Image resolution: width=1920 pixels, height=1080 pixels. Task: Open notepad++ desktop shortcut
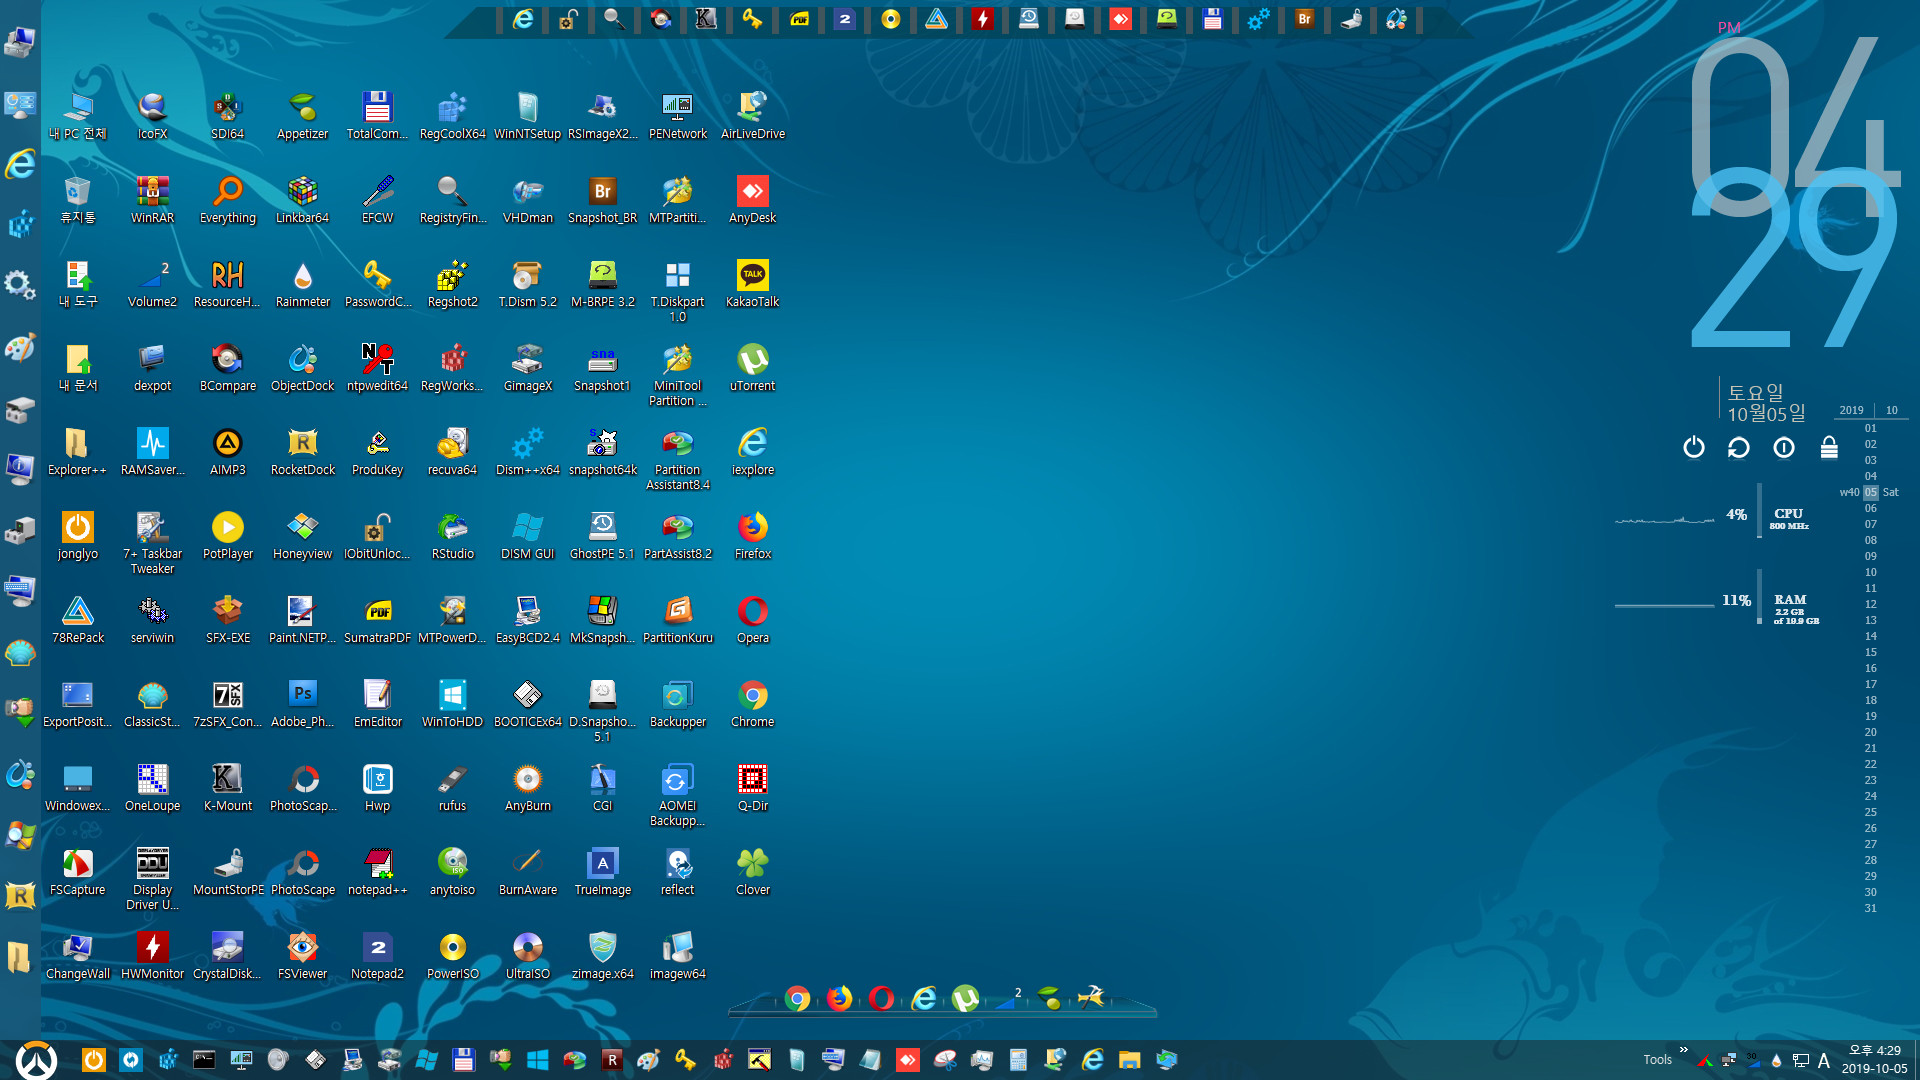pos(377,871)
